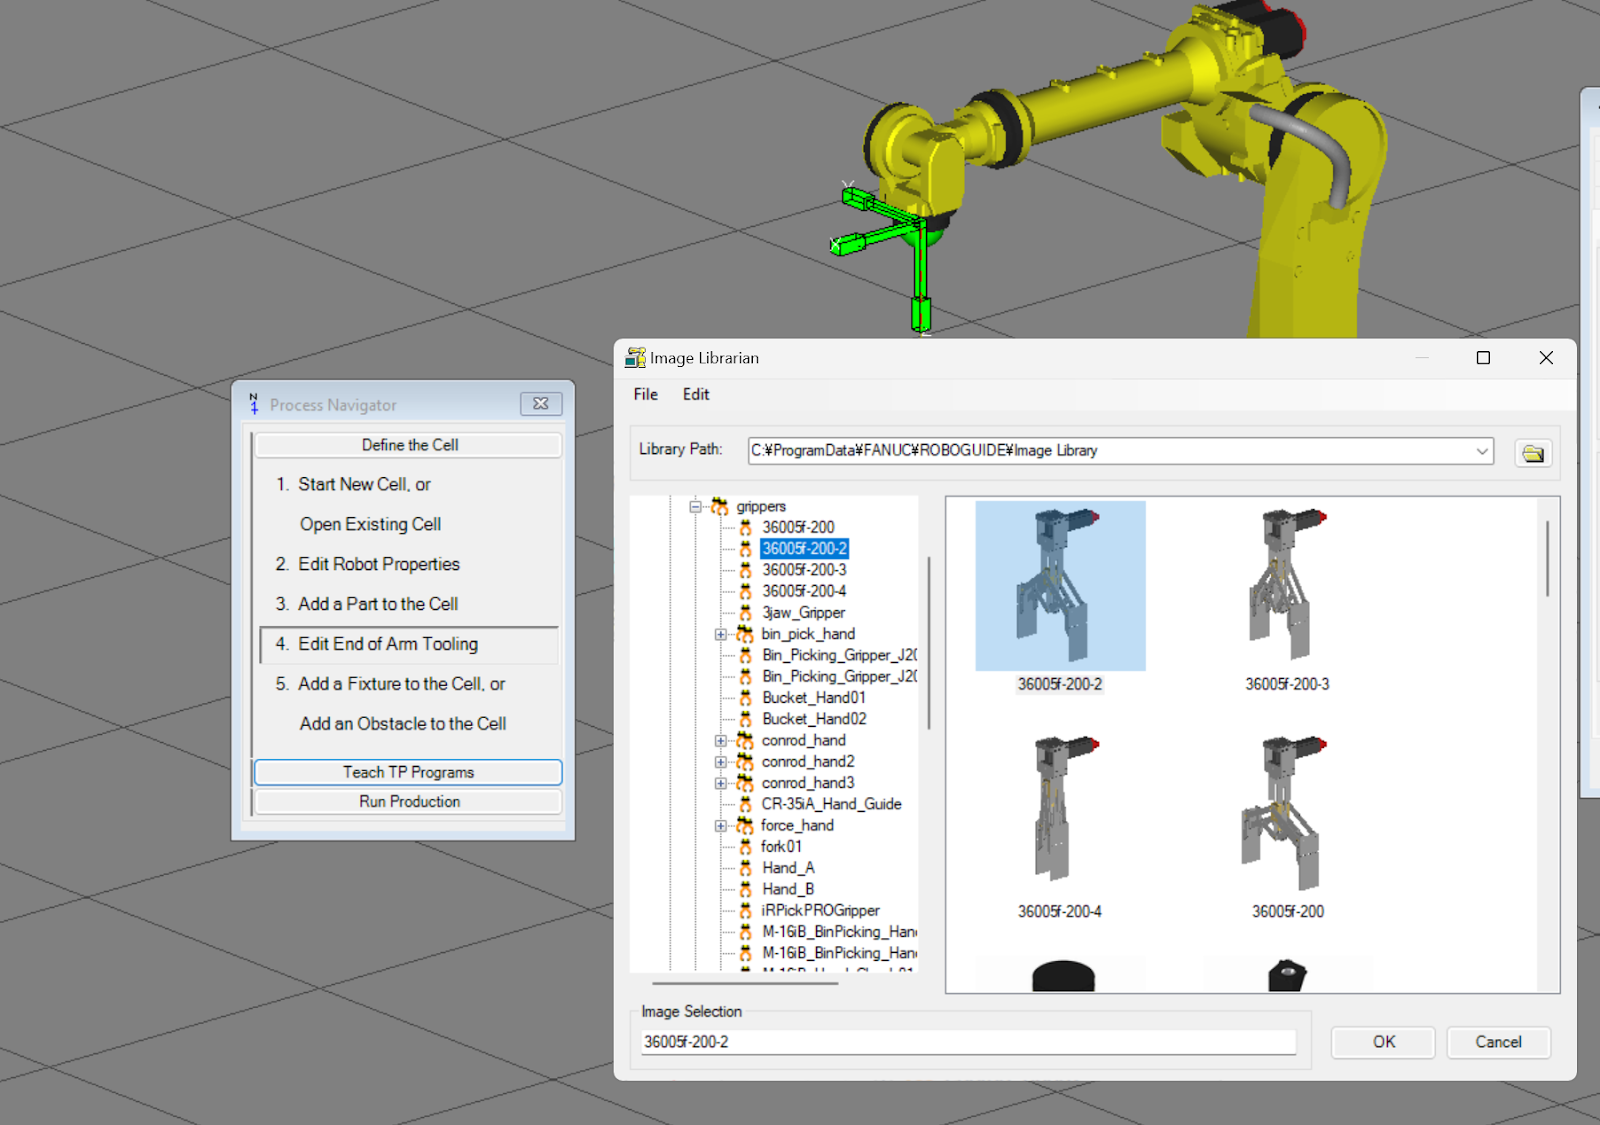Screen dimensions: 1600x1125
Task: Select CR-35iA_Hand_Guide tree item
Action: 831,804
